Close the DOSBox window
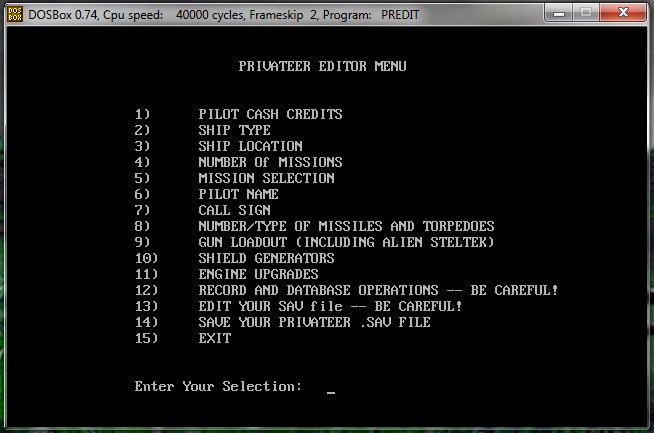The height and width of the screenshot is (433, 654). click(623, 13)
